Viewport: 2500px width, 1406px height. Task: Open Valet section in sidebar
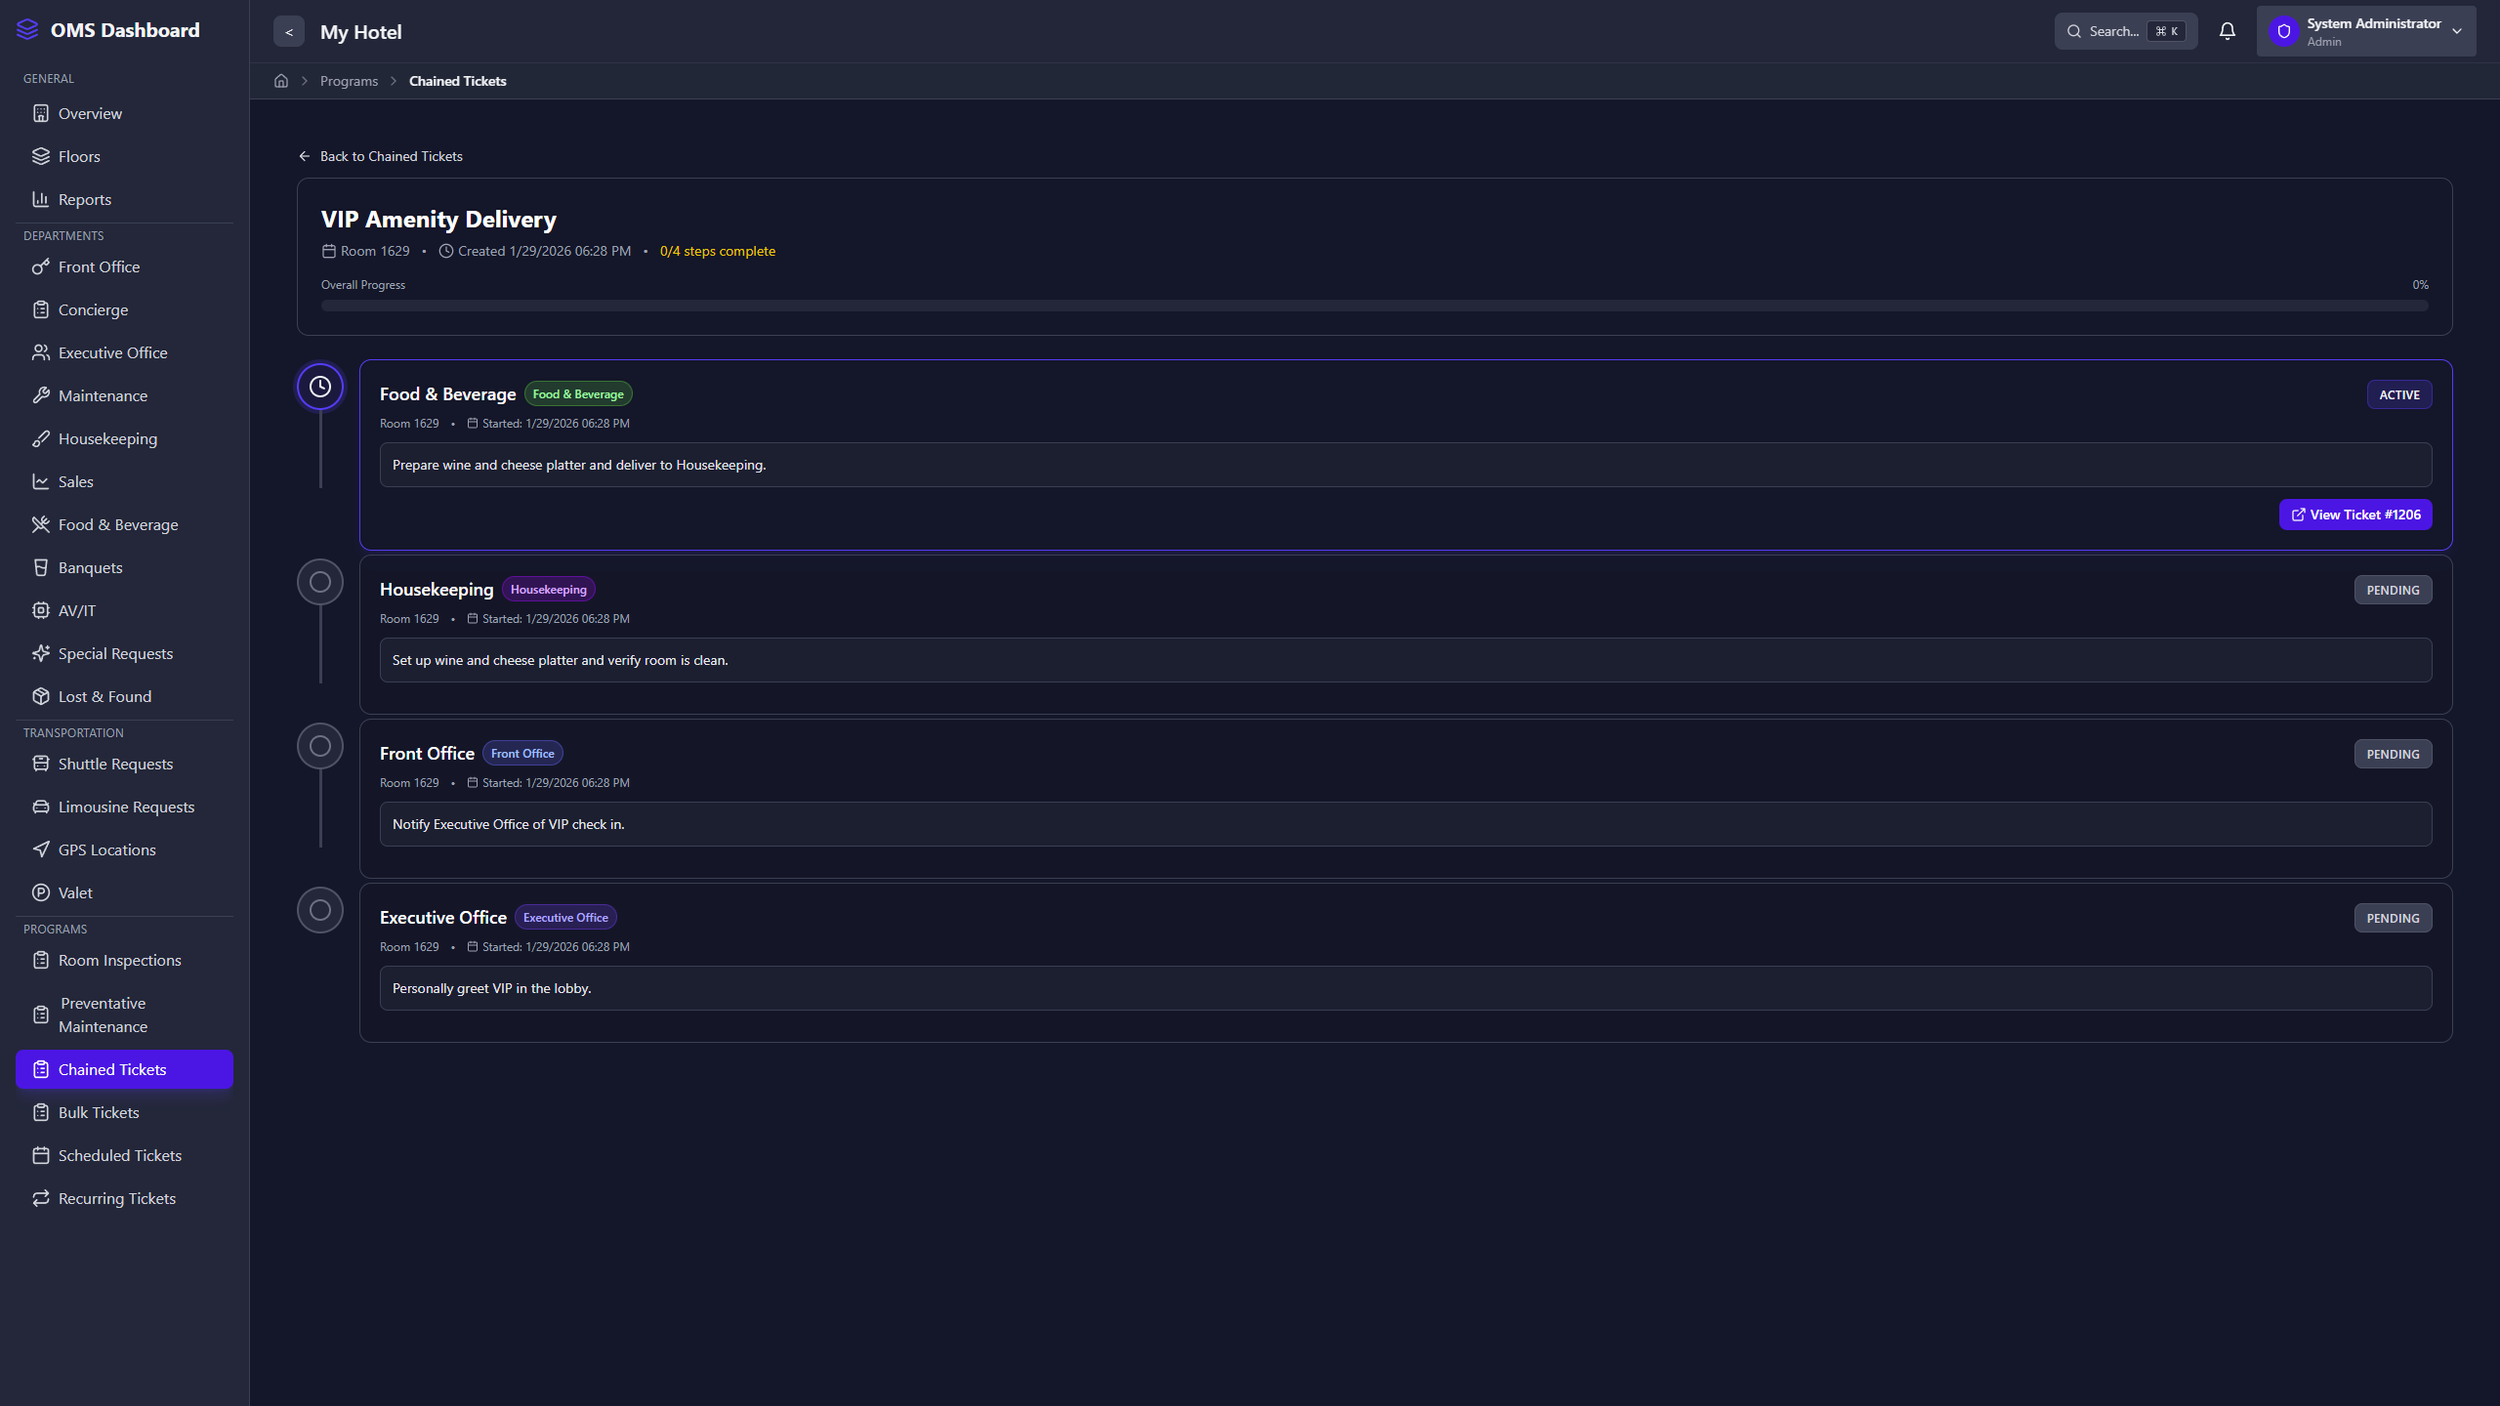tap(75, 893)
